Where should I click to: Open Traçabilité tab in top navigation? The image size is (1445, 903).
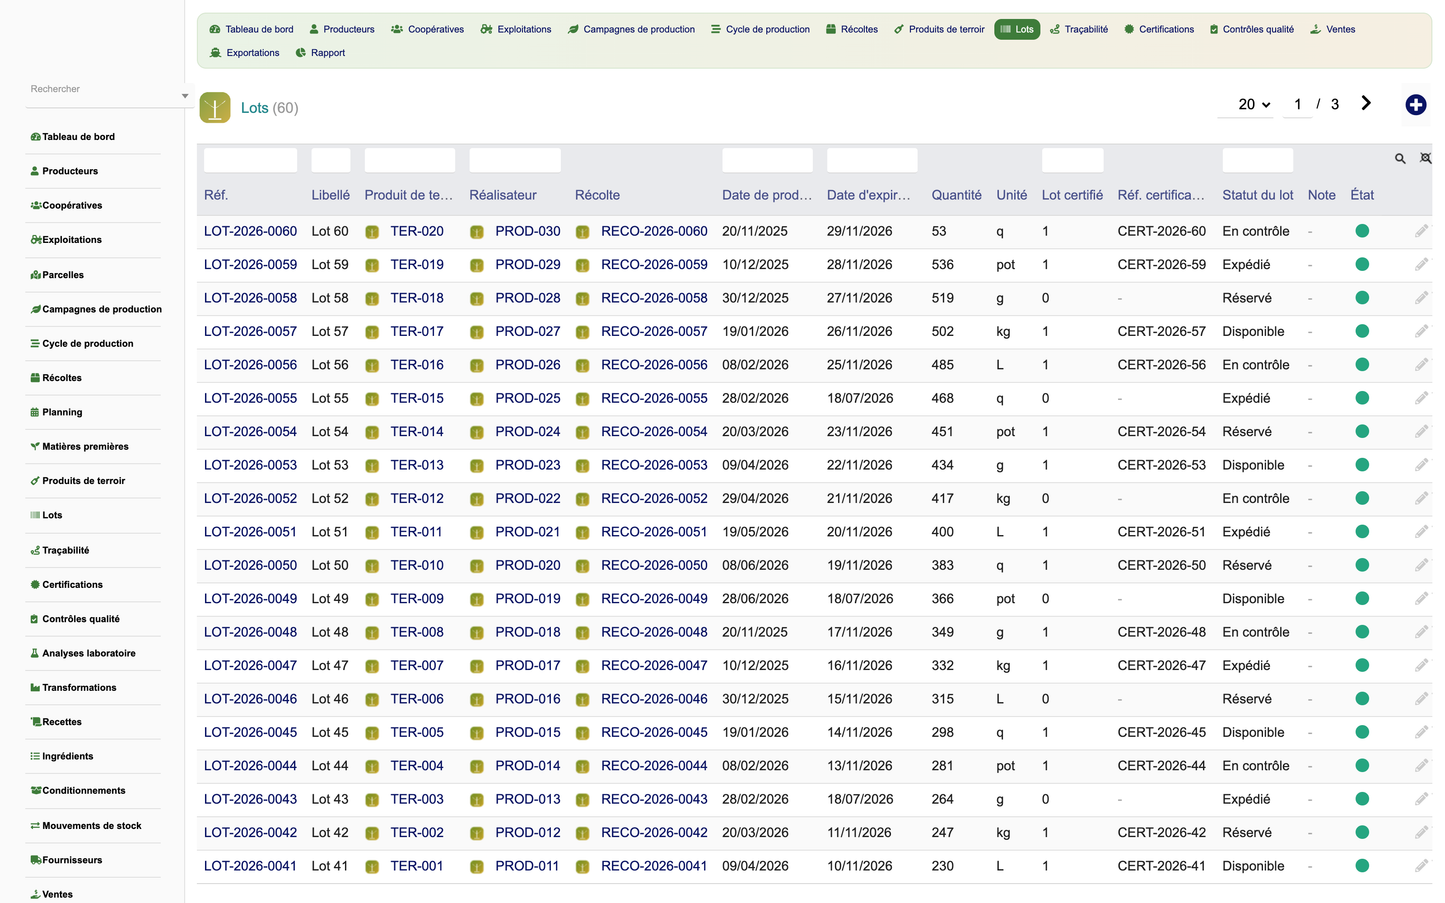[1078, 29]
